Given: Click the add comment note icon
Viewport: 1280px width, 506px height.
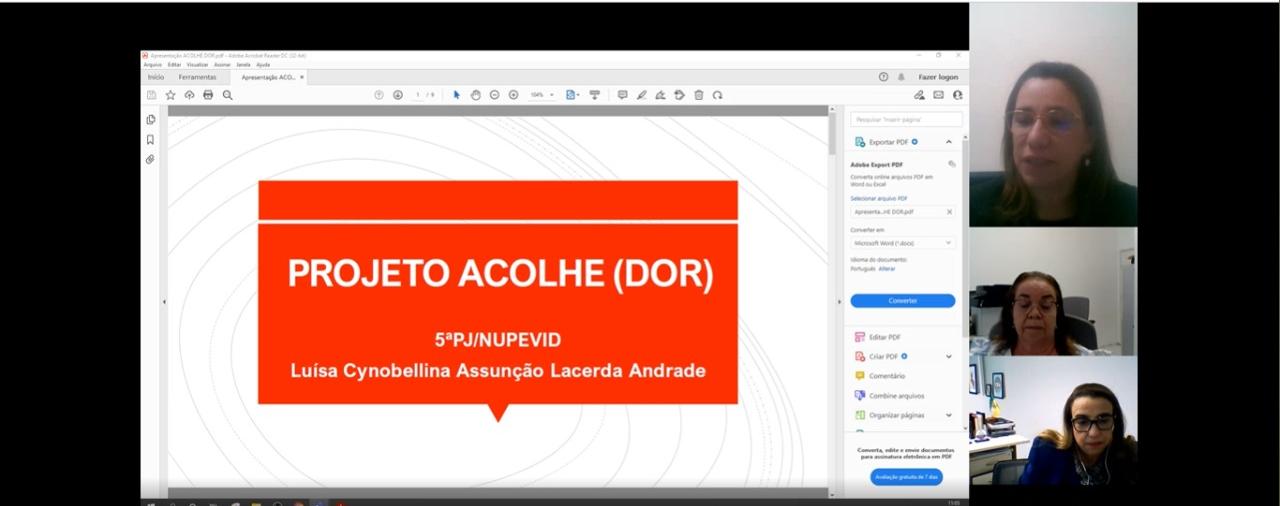Looking at the screenshot, I should click(622, 95).
